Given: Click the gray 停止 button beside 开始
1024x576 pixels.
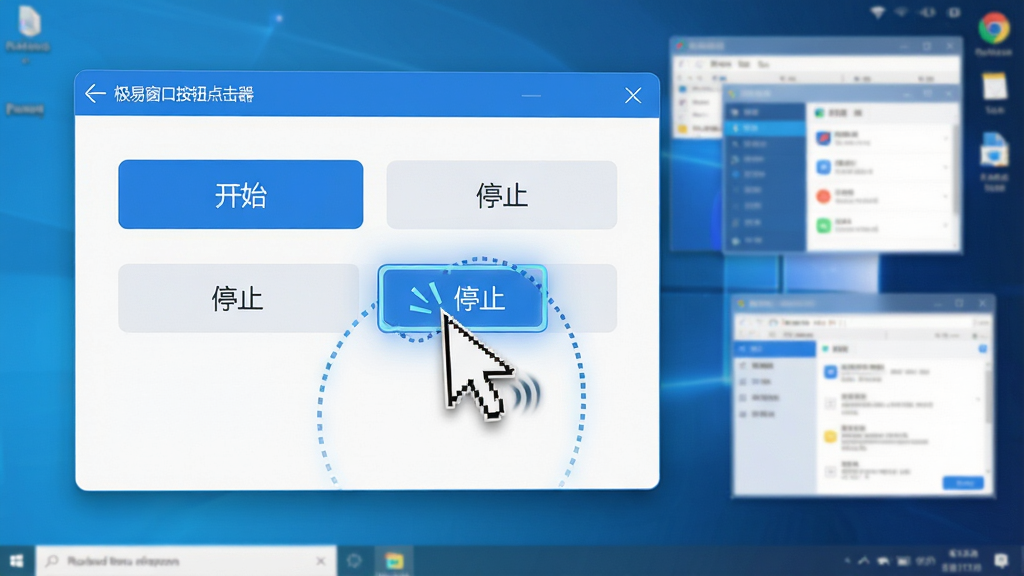Looking at the screenshot, I should coord(502,195).
